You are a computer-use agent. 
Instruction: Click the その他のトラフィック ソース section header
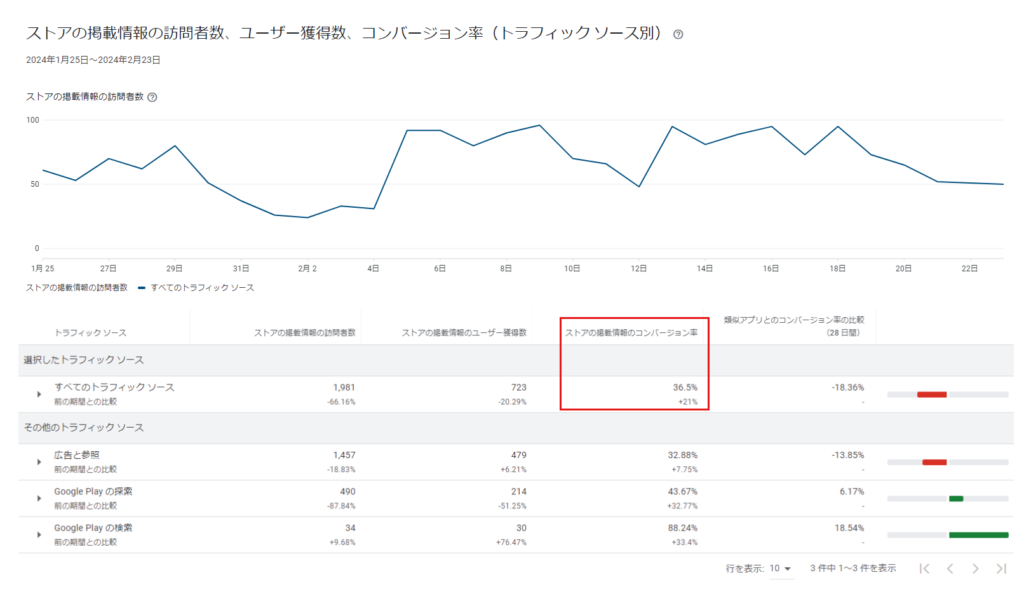[x=84, y=428]
